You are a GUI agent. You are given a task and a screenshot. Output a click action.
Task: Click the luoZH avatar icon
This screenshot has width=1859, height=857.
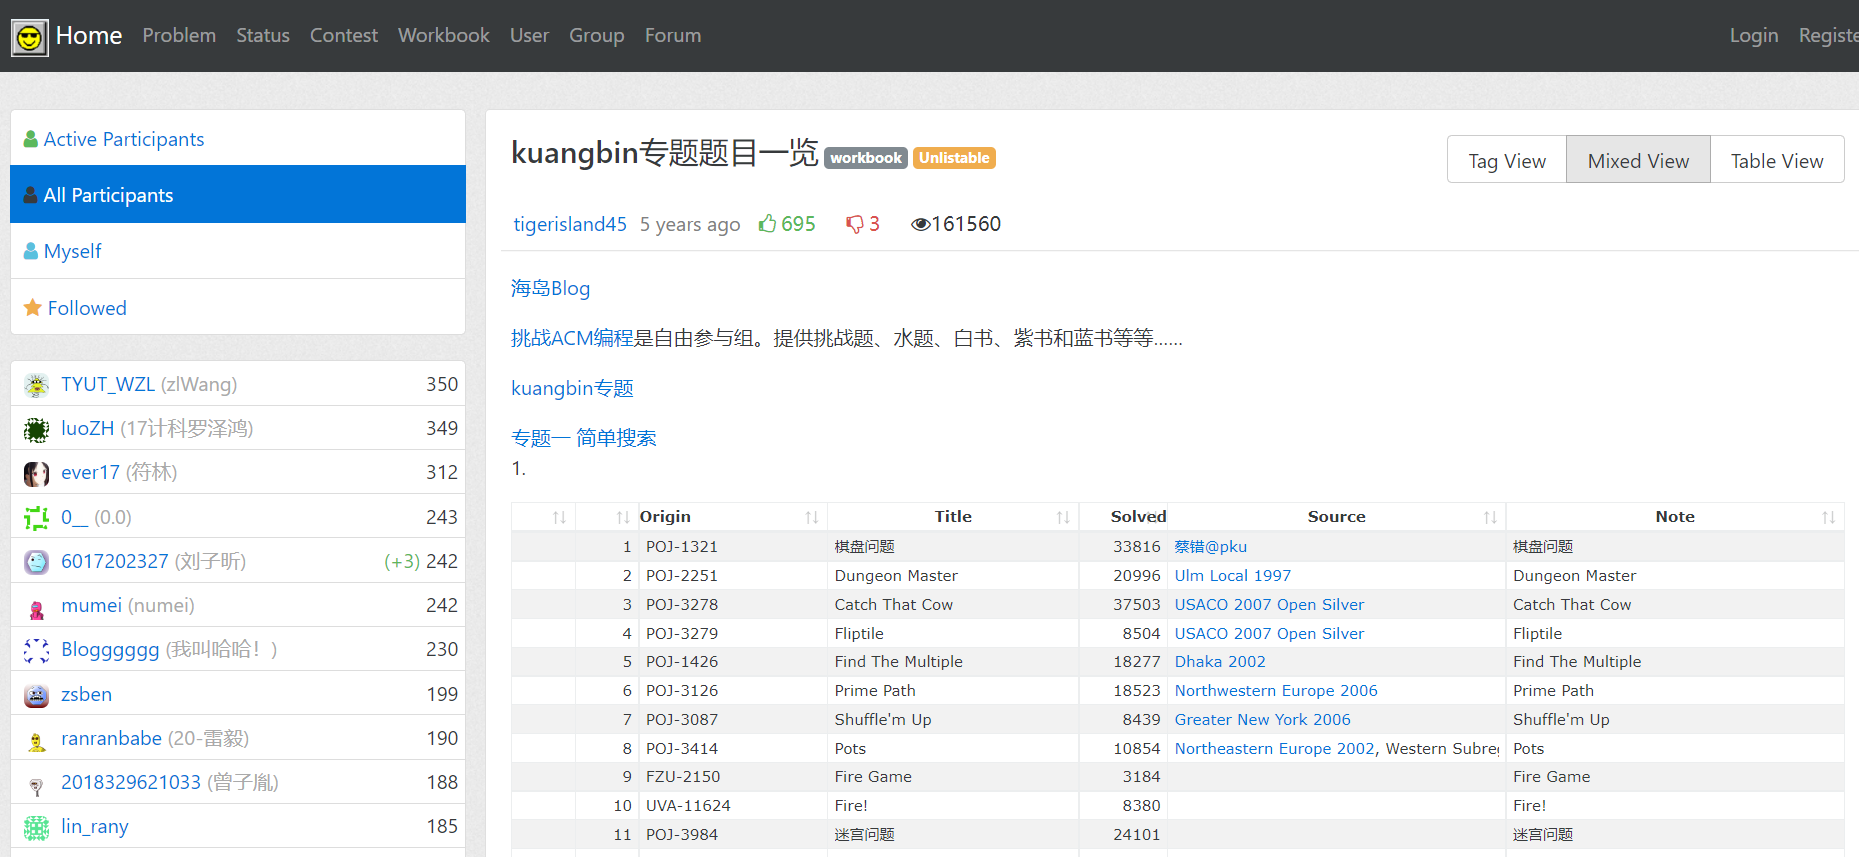37,430
